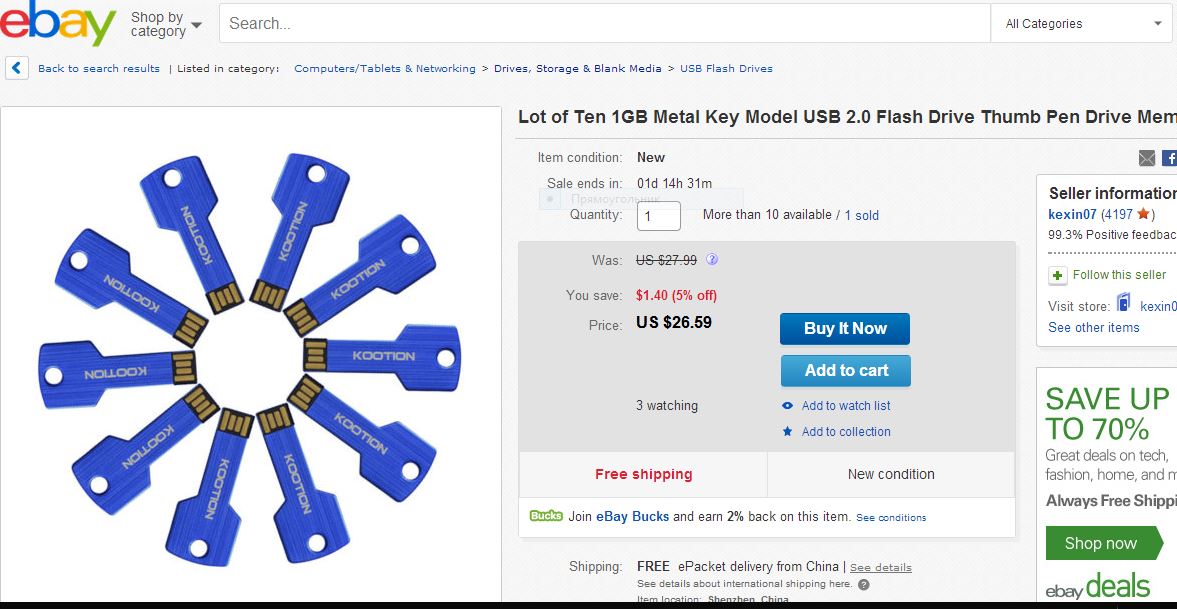Open the USB Flash Drives breadcrumb
Viewport: 1177px width, 609px height.
tap(726, 69)
